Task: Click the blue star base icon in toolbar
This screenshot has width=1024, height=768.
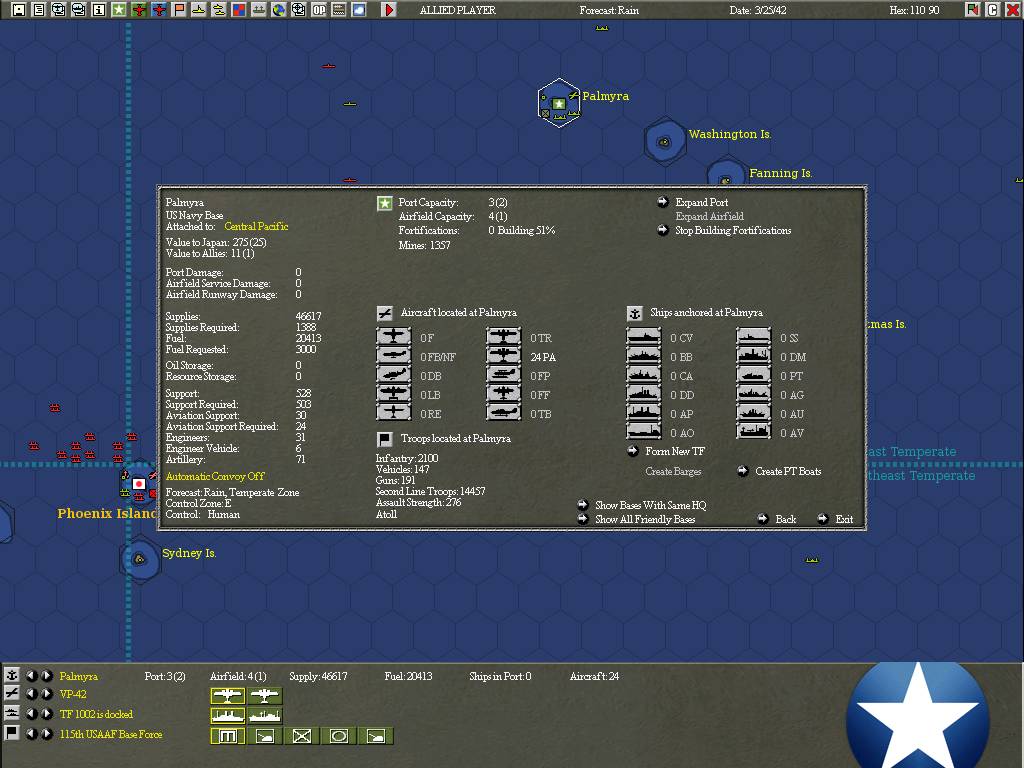Action: pos(118,10)
